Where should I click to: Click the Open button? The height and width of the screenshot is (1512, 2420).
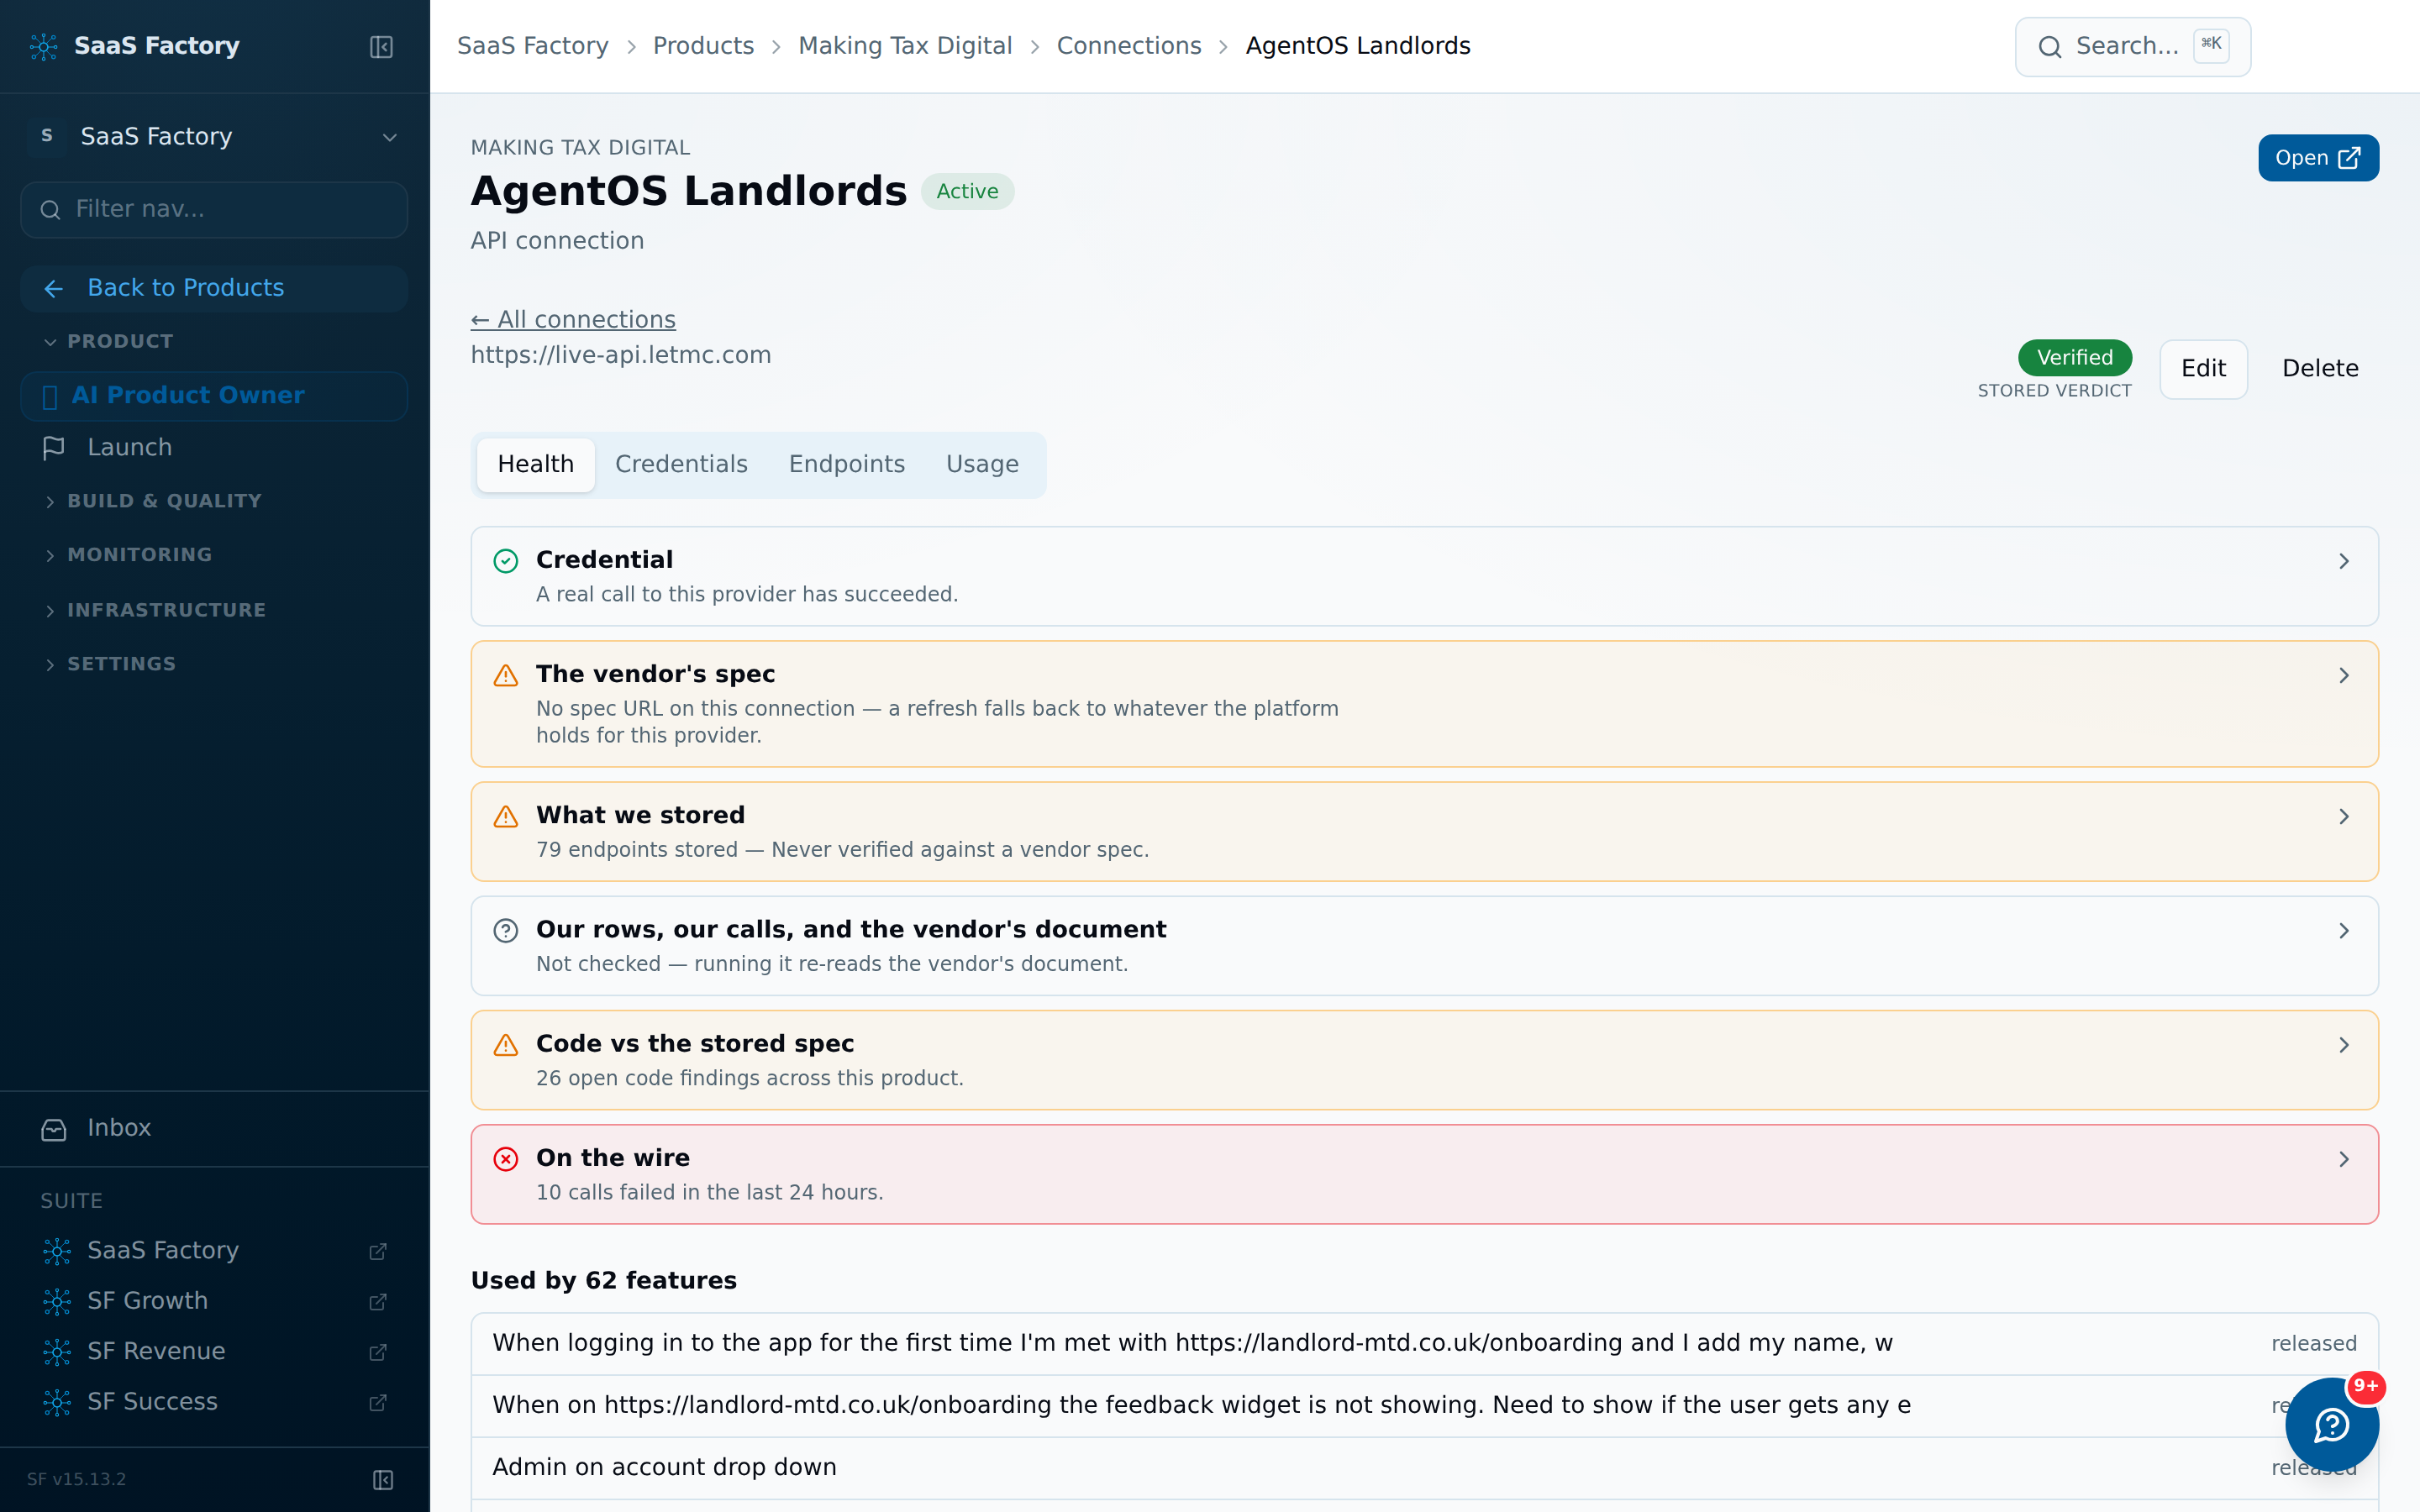point(2318,158)
